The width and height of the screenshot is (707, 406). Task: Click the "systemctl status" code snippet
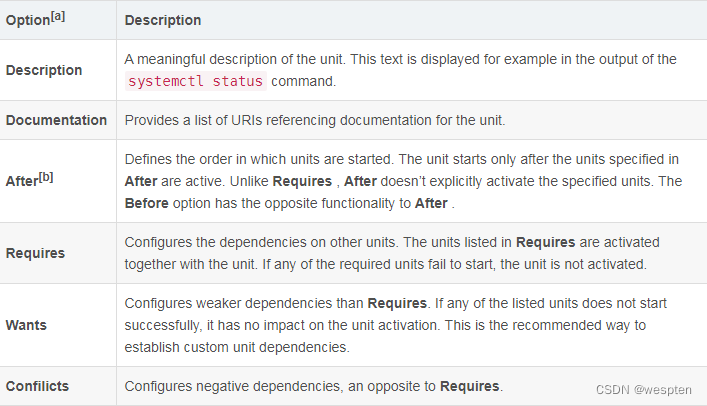[x=195, y=81]
